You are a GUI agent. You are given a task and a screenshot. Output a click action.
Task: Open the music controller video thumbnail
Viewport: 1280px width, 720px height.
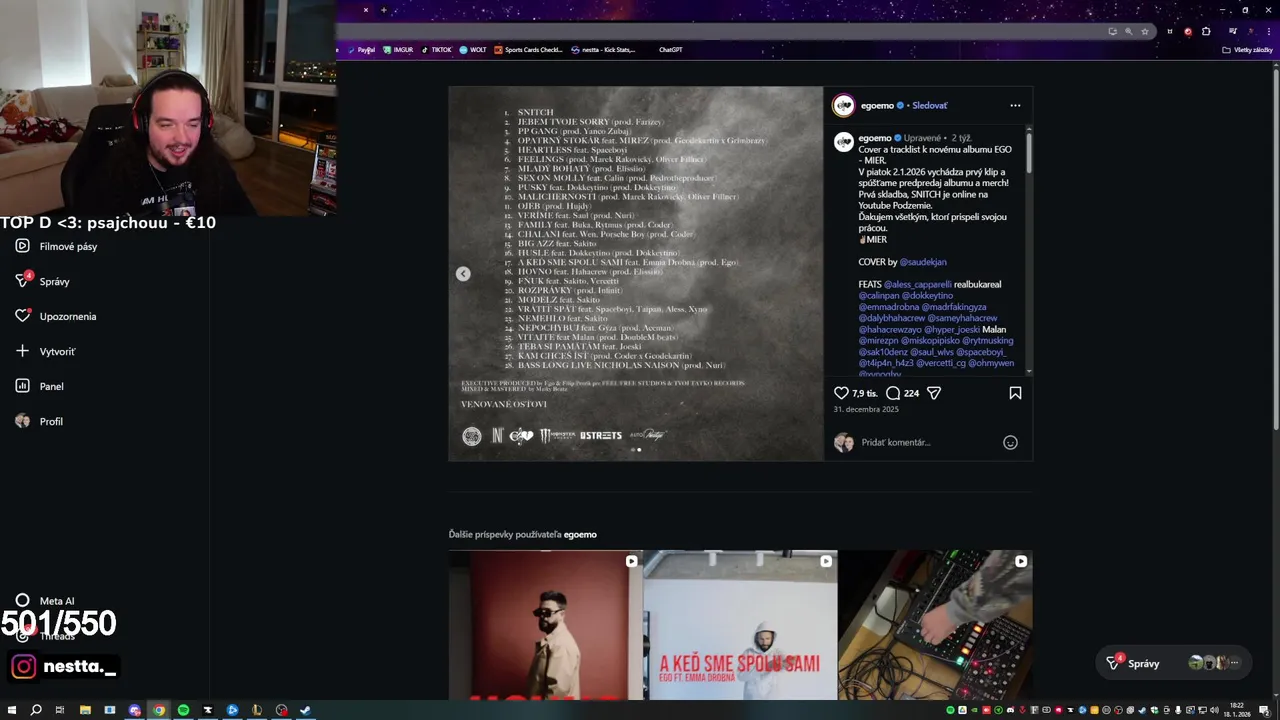[x=935, y=625]
